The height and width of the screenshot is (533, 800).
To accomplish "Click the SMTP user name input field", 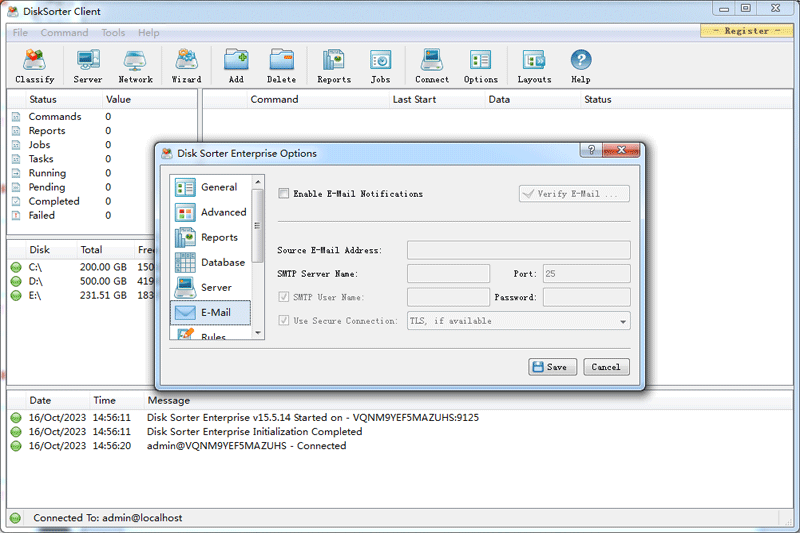I will [x=448, y=297].
